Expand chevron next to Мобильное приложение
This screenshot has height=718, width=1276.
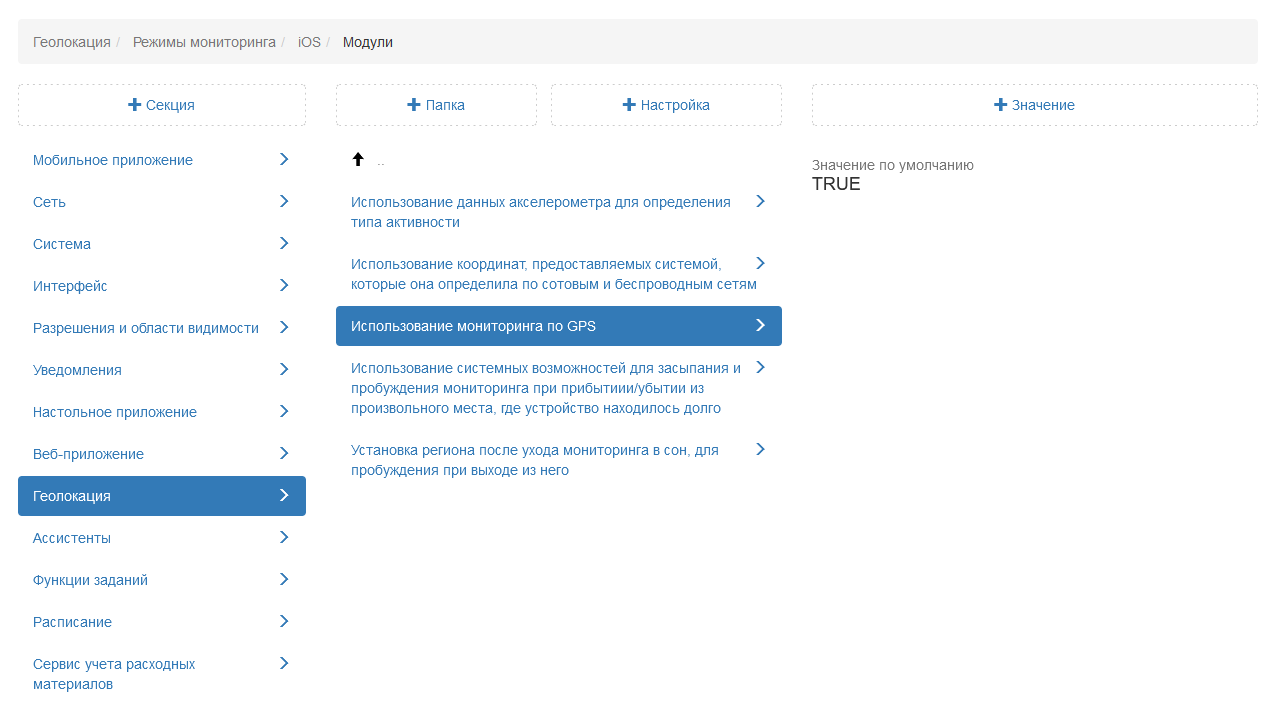pyautogui.click(x=284, y=159)
